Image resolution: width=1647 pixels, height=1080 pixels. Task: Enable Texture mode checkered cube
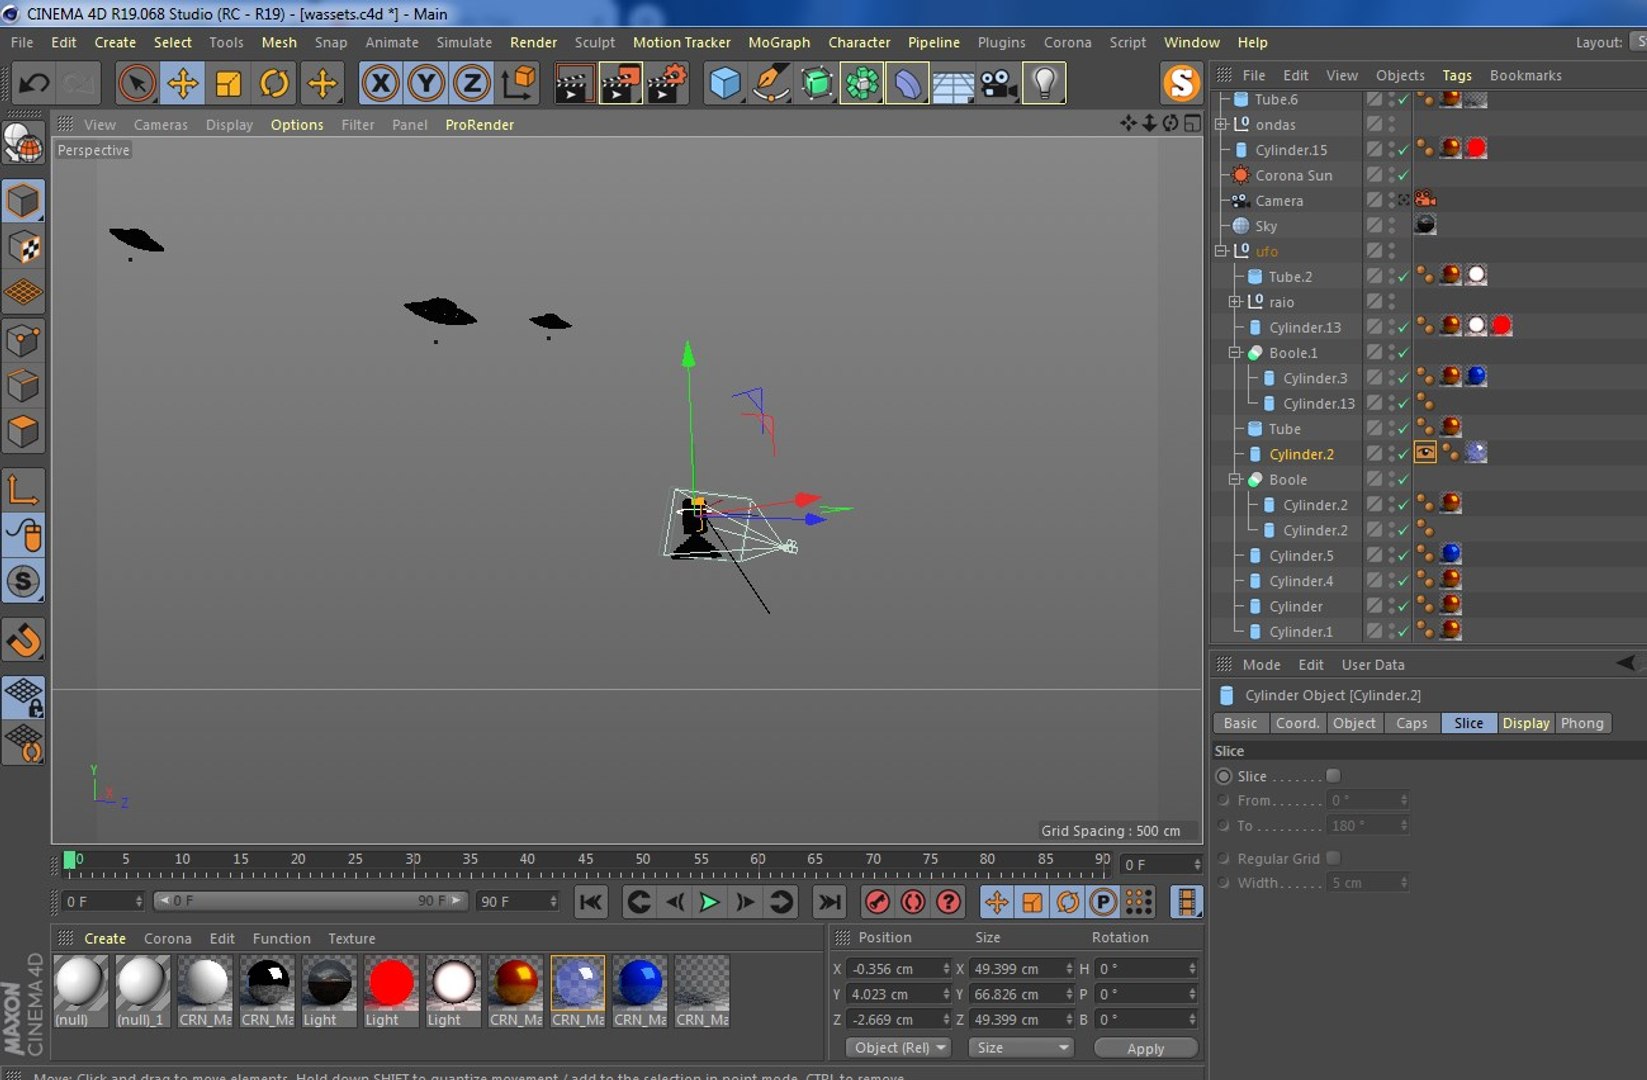23,247
